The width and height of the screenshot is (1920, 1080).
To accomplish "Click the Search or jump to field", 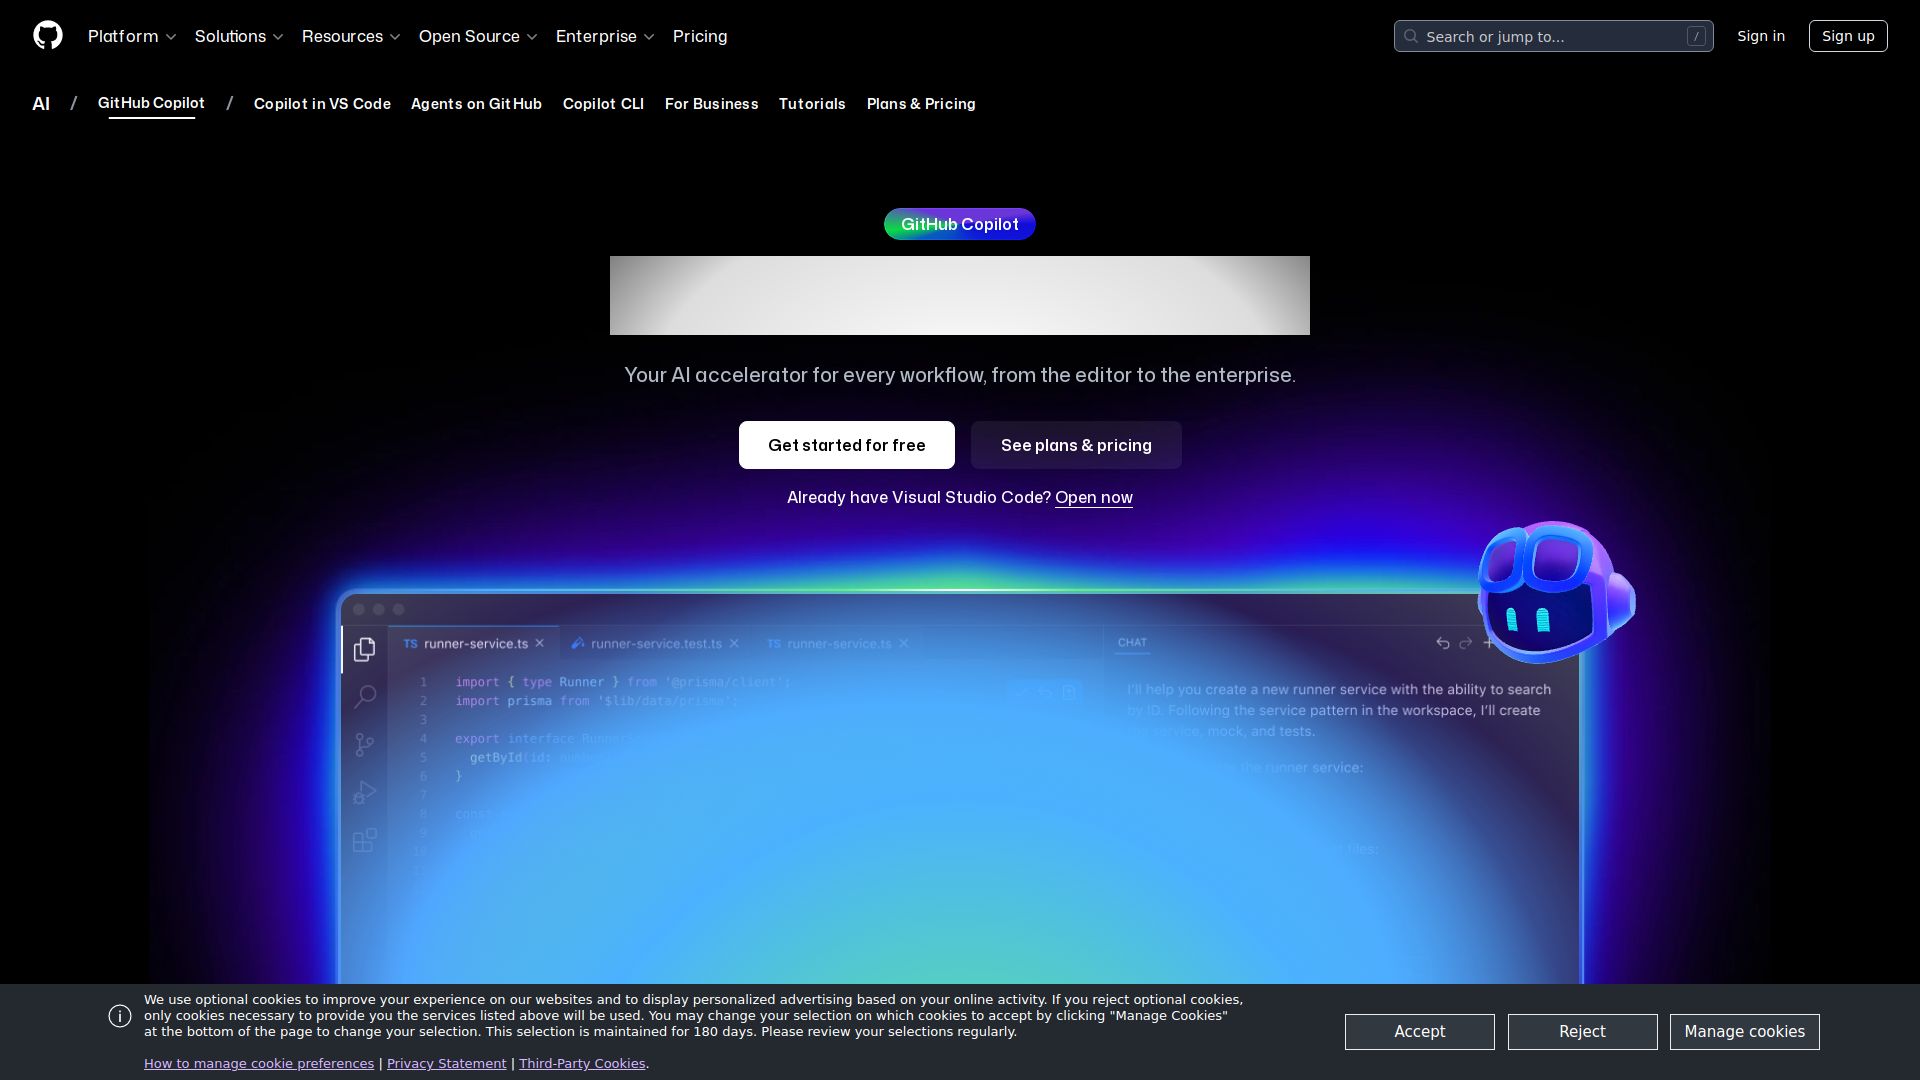I will coord(1553,36).
